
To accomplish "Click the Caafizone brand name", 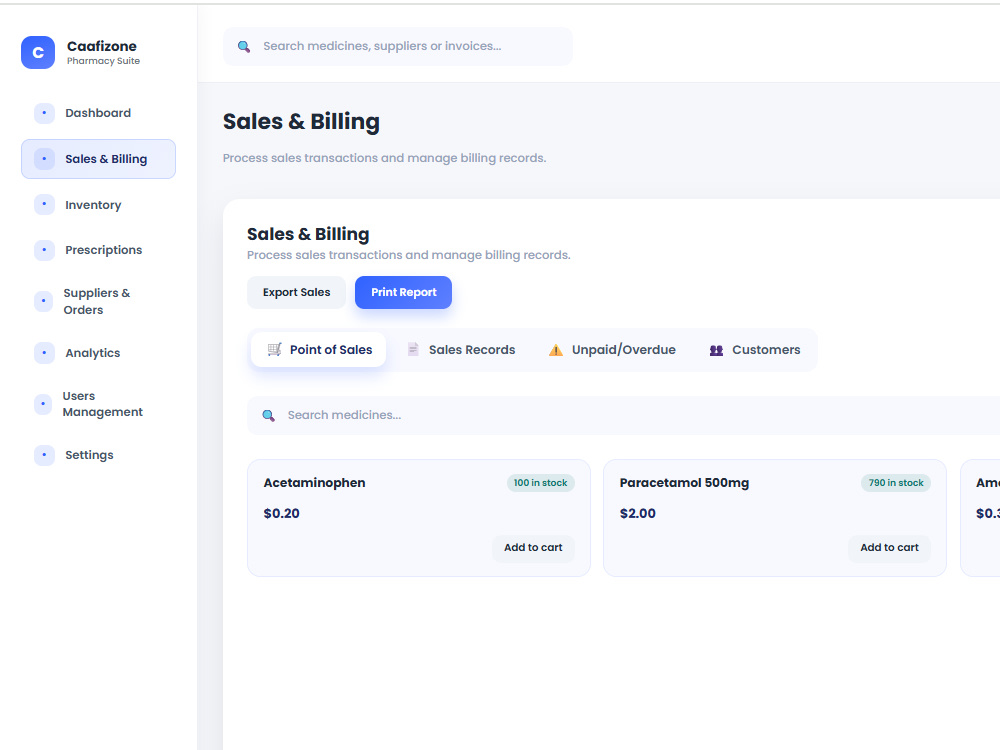I will pos(101,46).
